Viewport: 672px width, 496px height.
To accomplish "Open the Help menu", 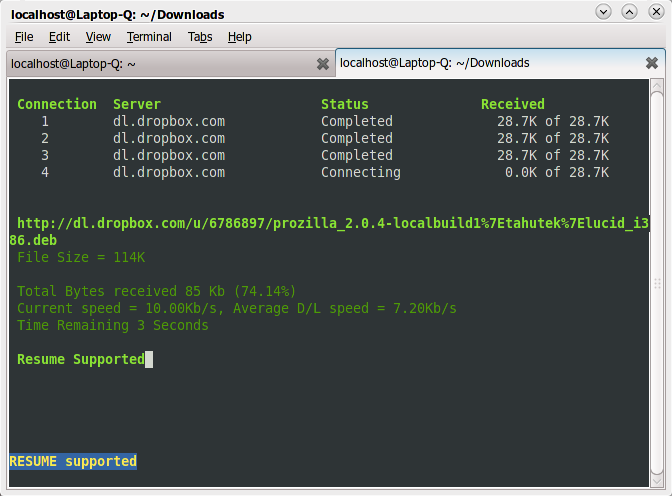I will pos(239,37).
